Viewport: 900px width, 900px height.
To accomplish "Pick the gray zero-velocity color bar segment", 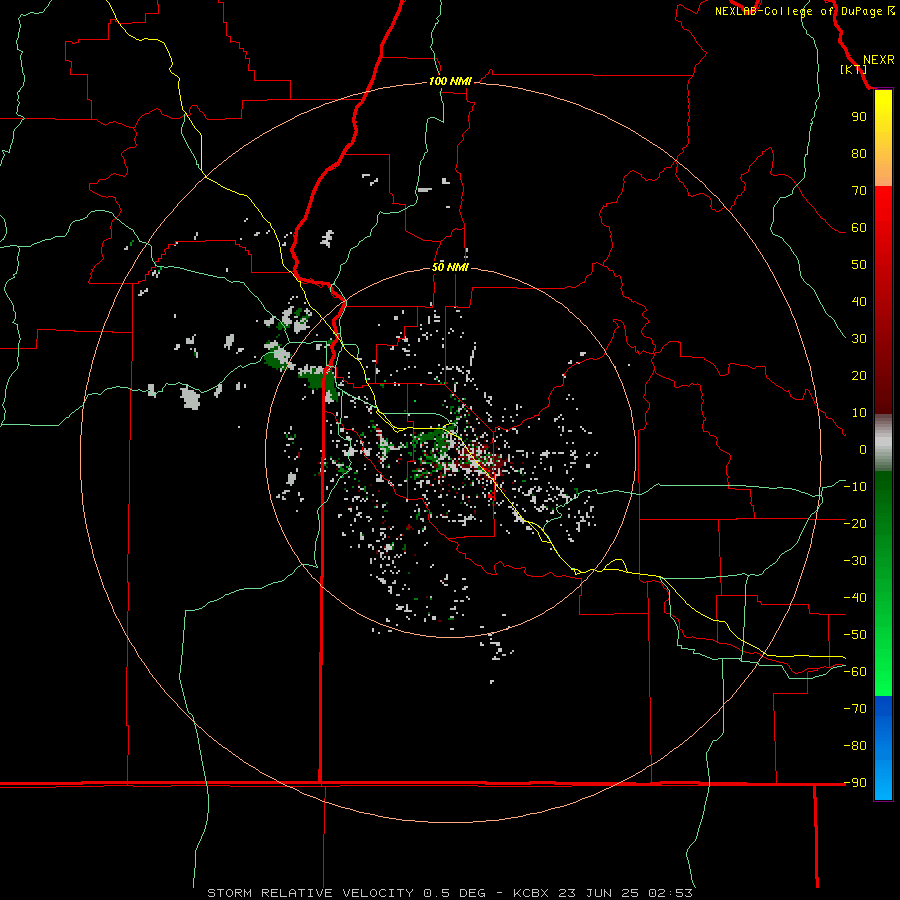I will [883, 443].
